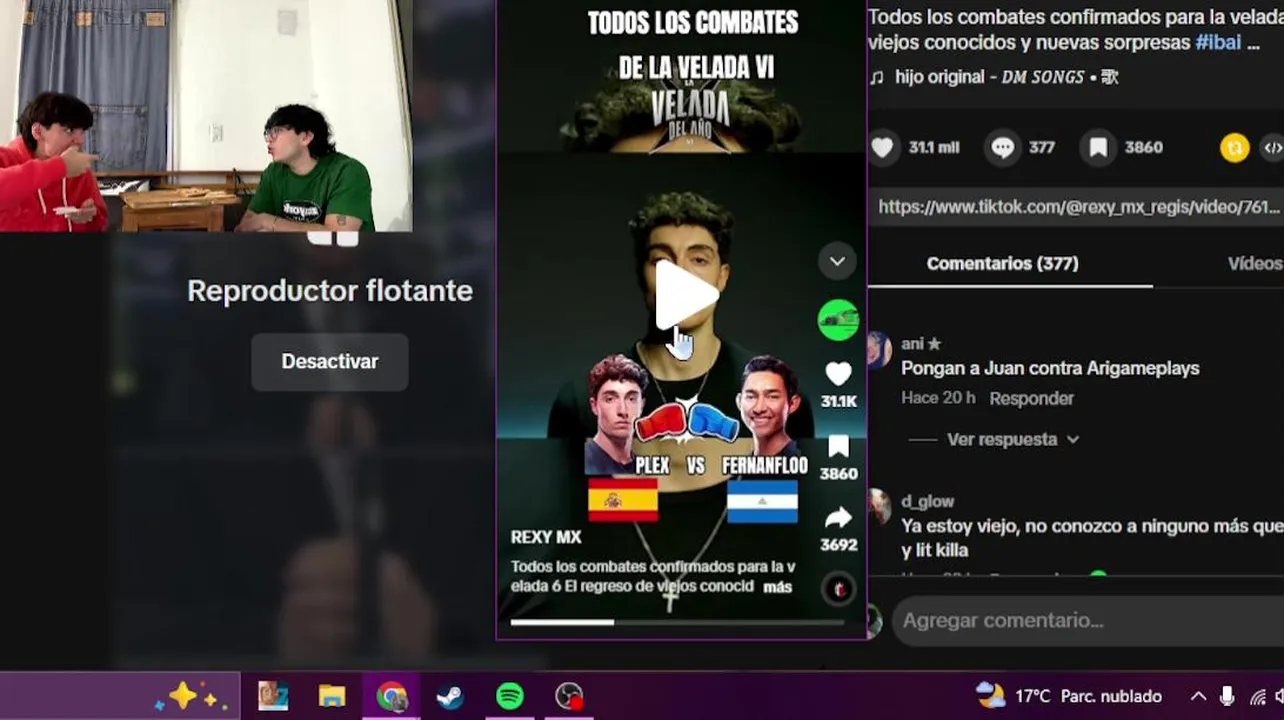
Task: Open comments via speech bubble icon 377
Action: click(x=1002, y=148)
